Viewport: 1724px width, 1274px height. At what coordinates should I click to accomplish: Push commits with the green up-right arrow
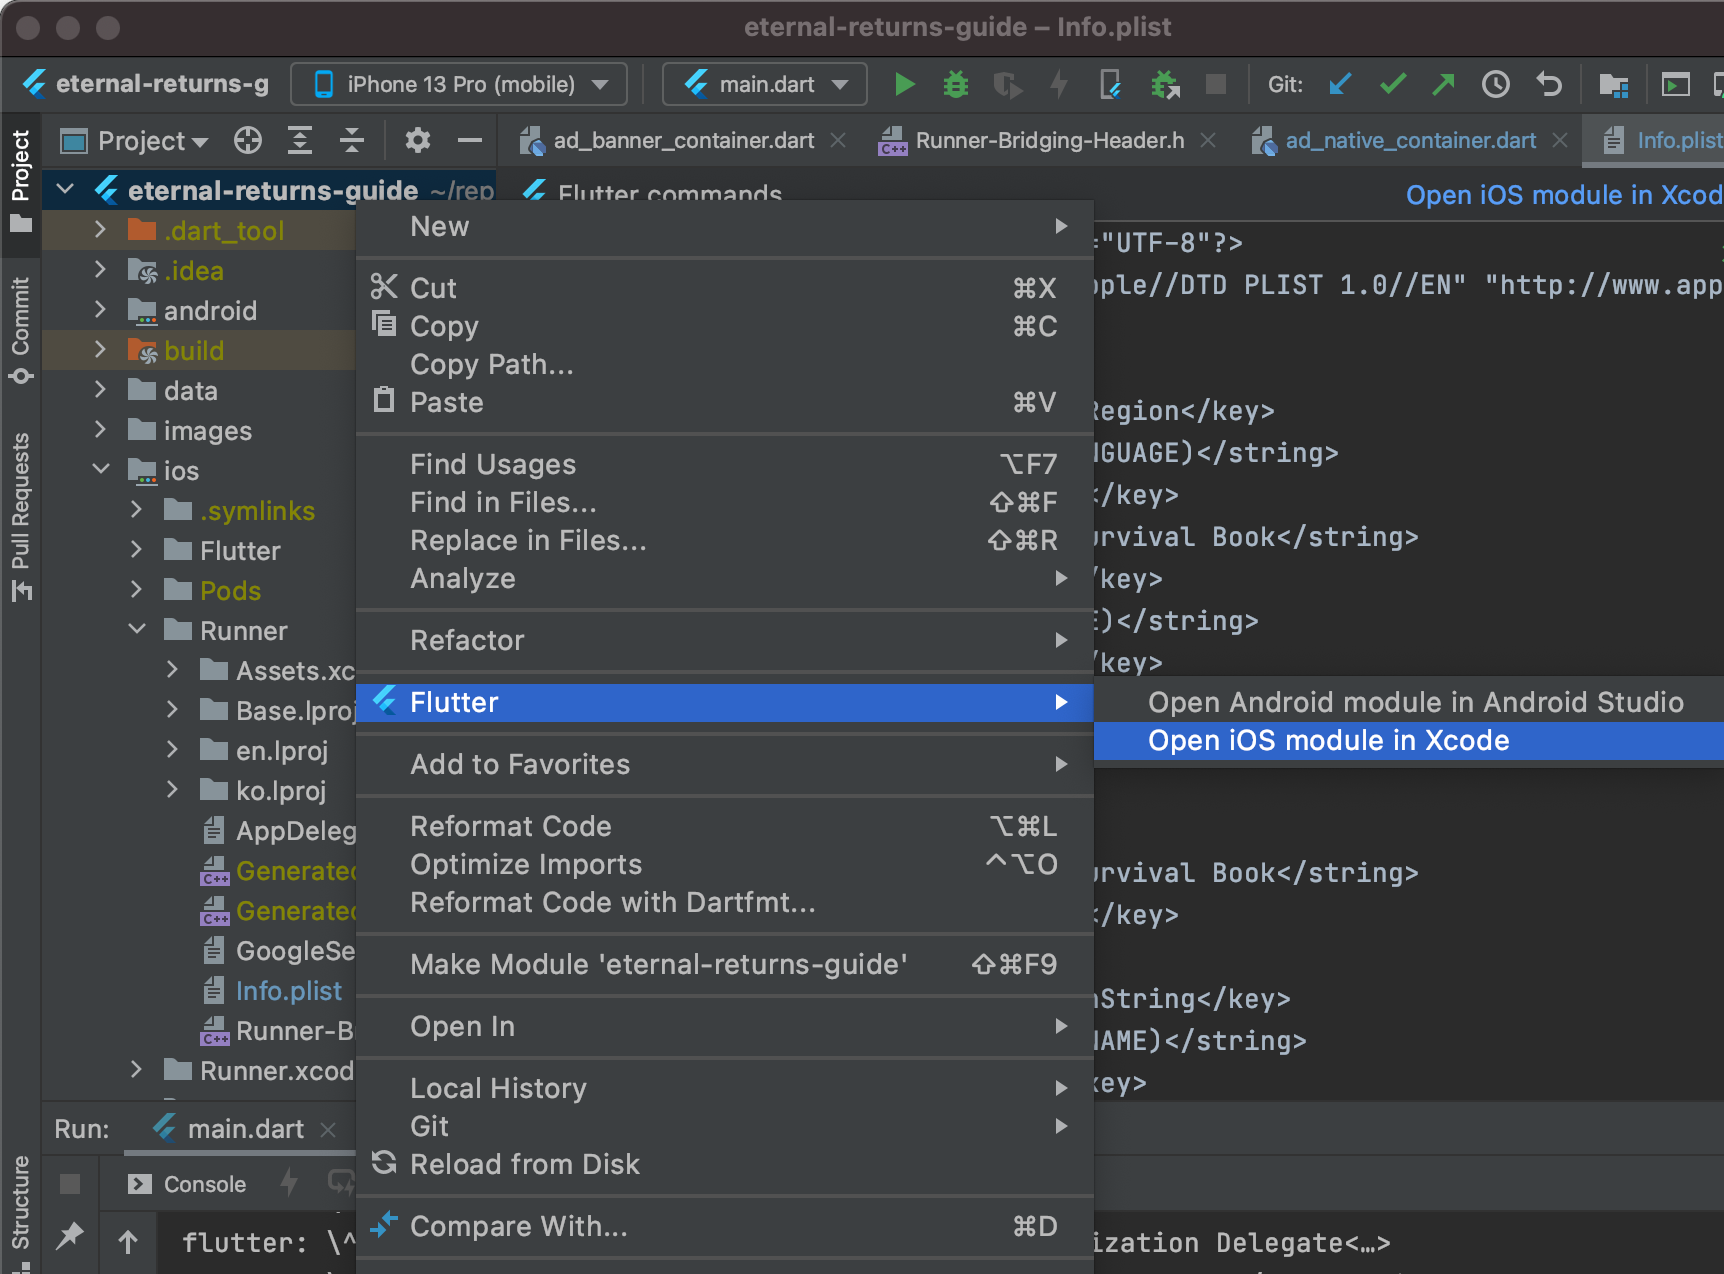1443,84
